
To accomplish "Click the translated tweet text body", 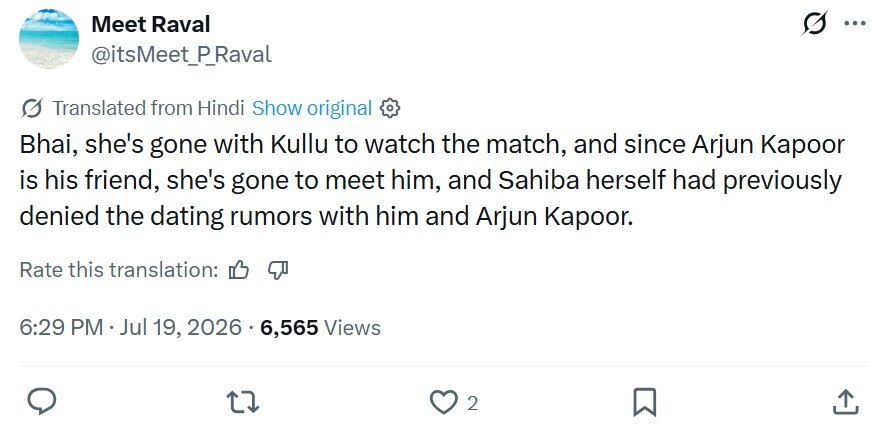I will click(432, 180).
